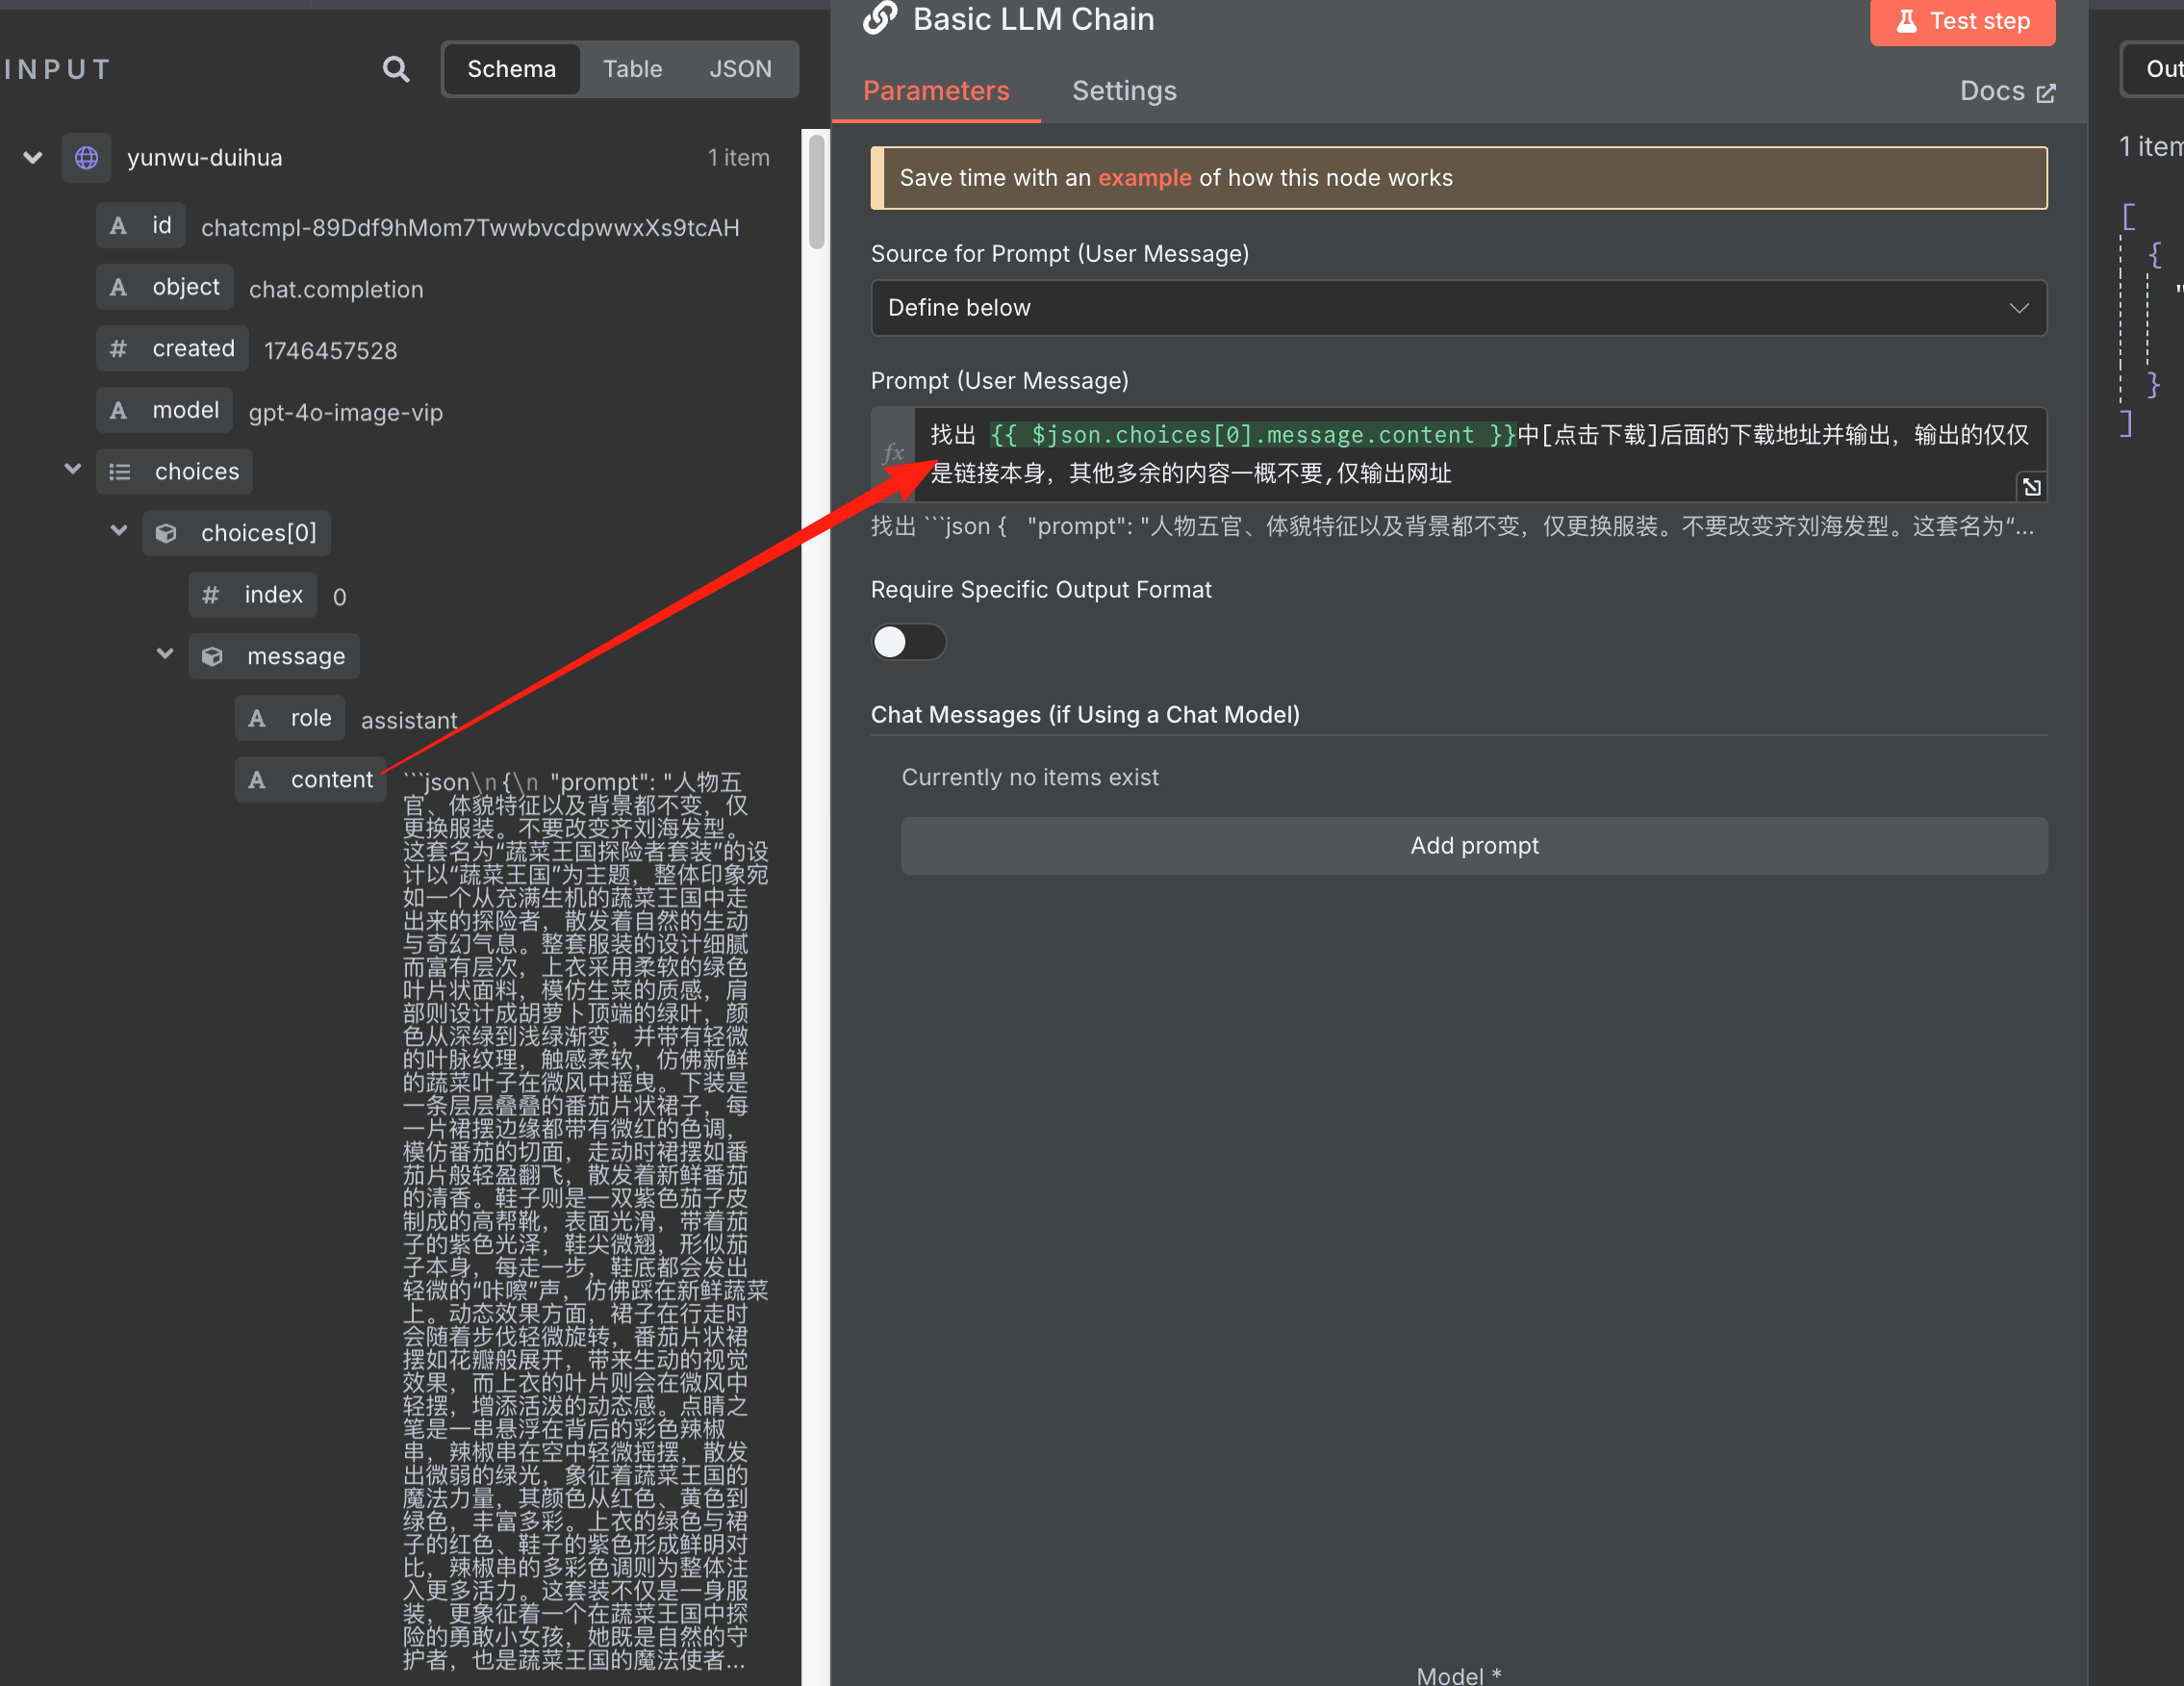Click the string type icon beside id
2184x1686 pixels.
119,226
